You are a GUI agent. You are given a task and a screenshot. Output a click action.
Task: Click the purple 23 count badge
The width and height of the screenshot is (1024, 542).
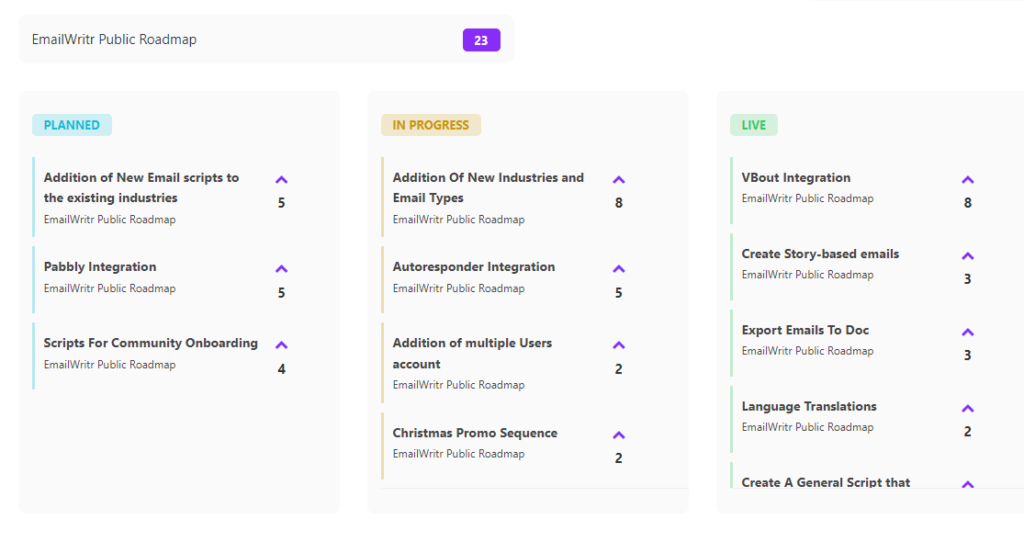(x=481, y=40)
